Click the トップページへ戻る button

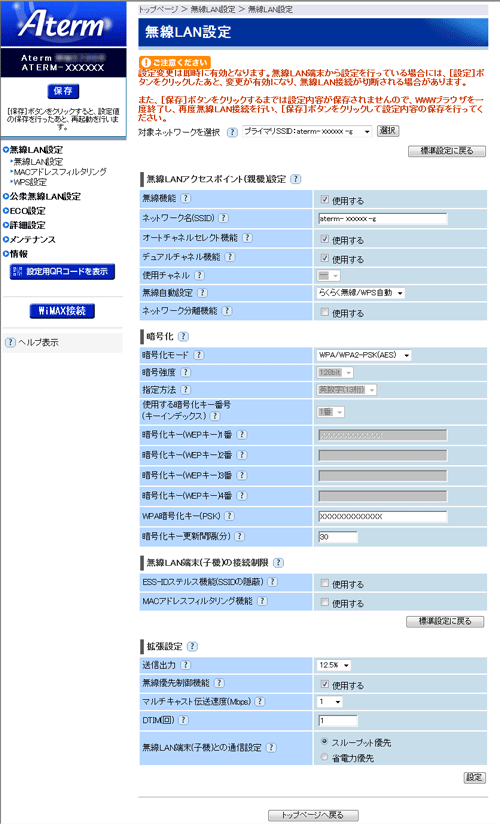[x=313, y=815]
